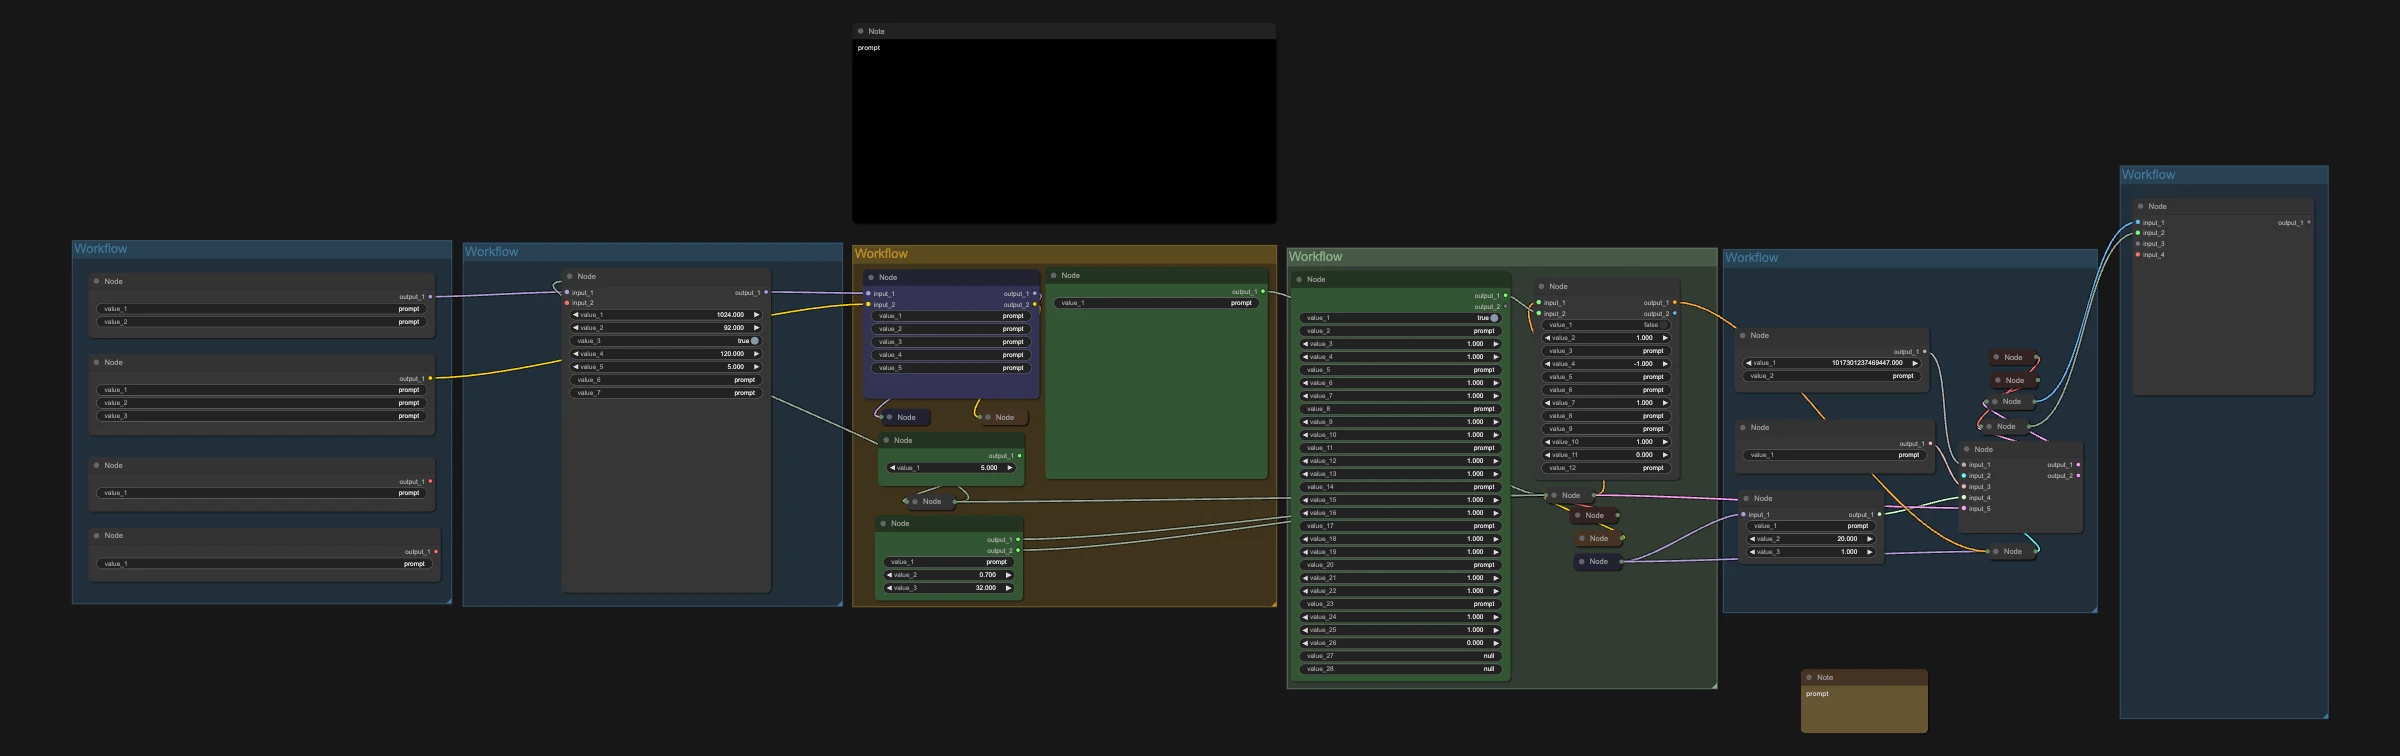Click output_1 port of the value_1 5.000 node
2400x756 pixels.
(1019, 455)
